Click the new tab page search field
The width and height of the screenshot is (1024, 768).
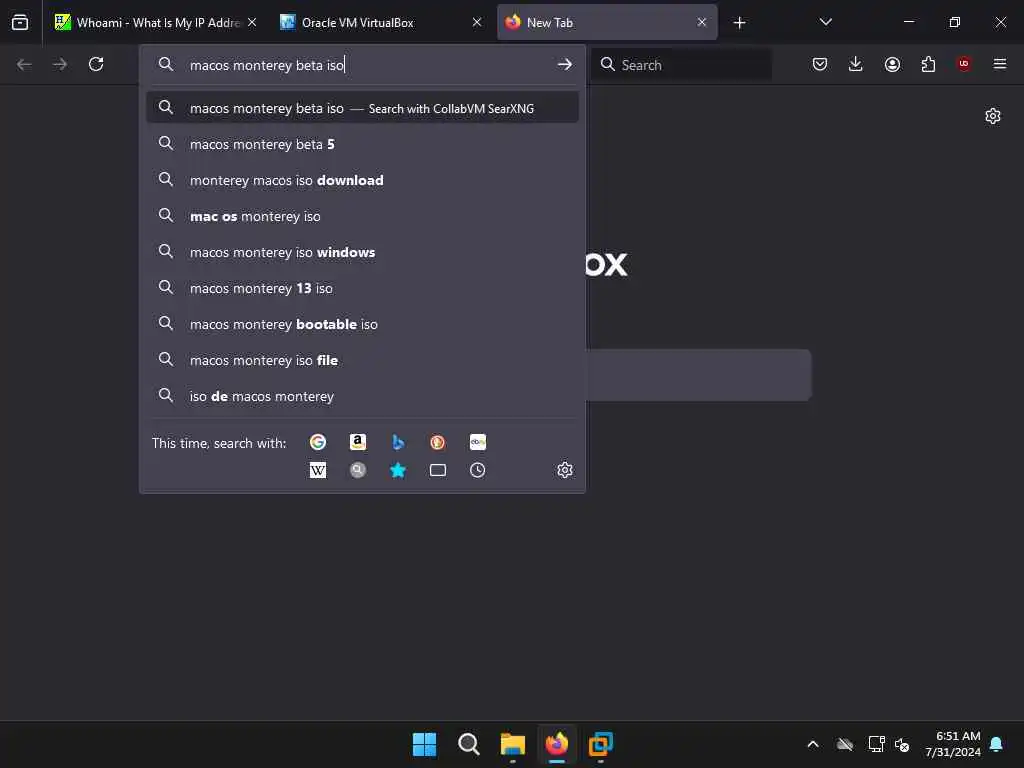coord(698,375)
